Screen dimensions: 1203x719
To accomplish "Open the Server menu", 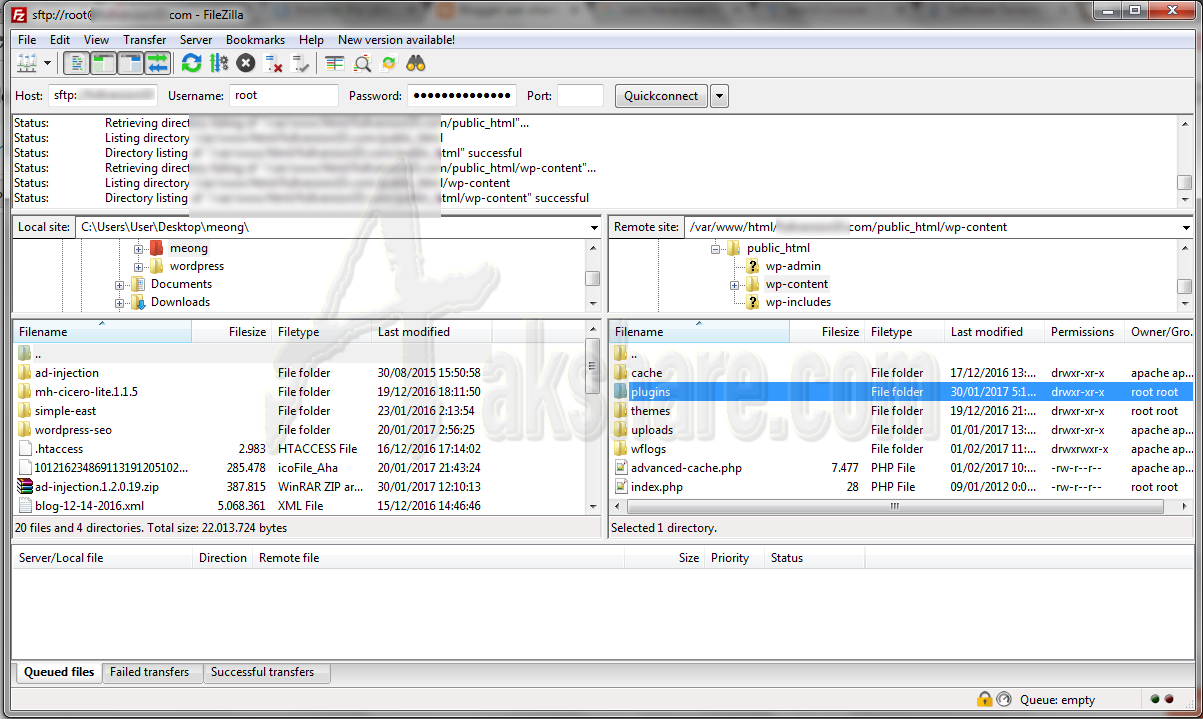I will 196,40.
